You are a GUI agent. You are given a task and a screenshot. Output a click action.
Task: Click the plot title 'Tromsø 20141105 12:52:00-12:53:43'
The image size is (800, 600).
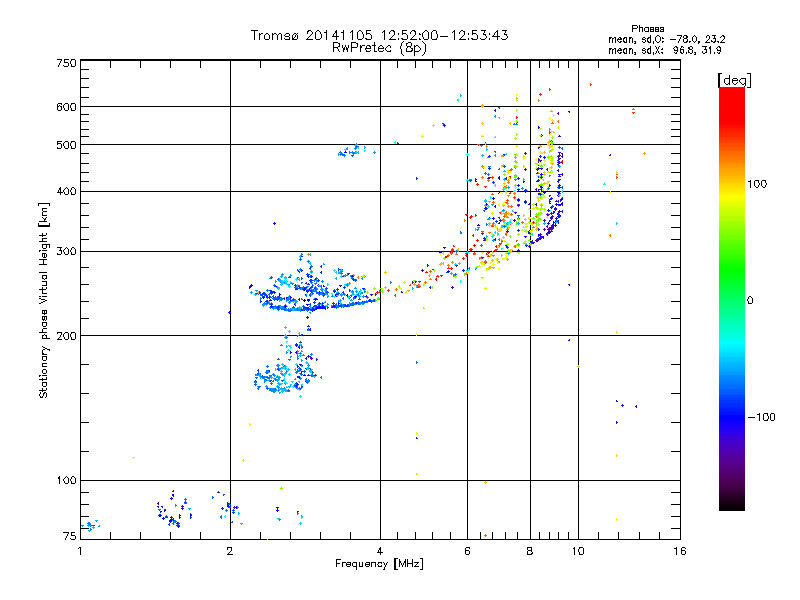(379, 35)
